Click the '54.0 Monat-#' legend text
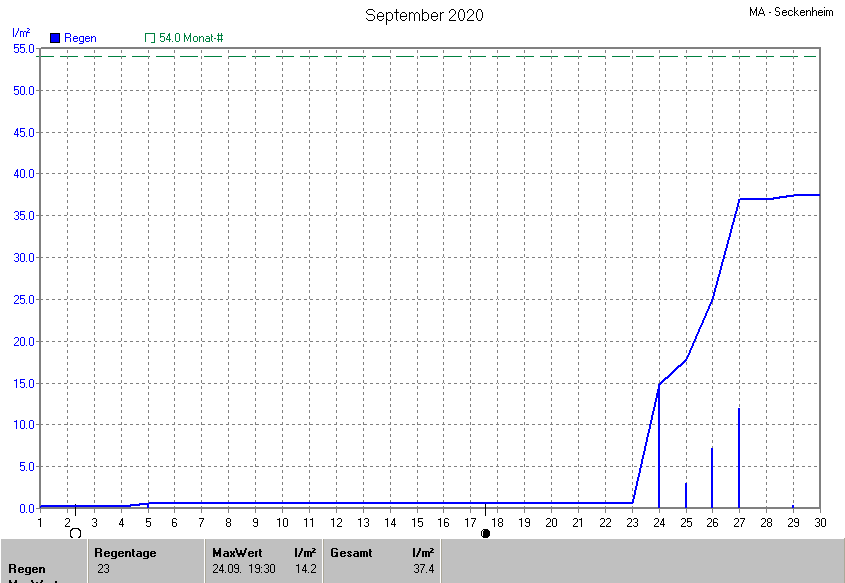Viewport: 845px width, 583px height. (x=191, y=38)
